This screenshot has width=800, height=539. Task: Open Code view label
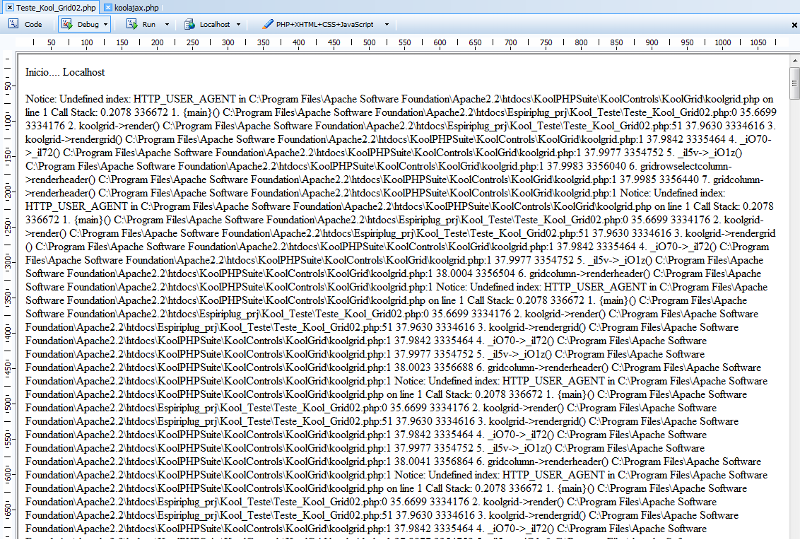point(33,24)
